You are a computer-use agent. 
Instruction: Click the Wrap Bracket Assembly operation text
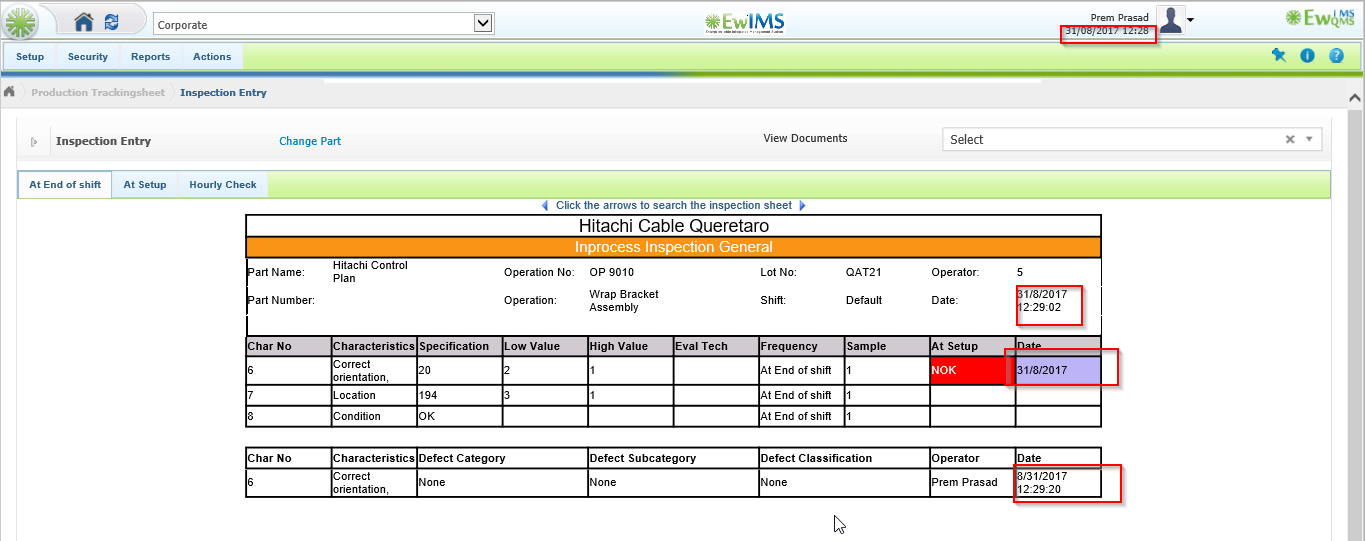click(x=624, y=301)
